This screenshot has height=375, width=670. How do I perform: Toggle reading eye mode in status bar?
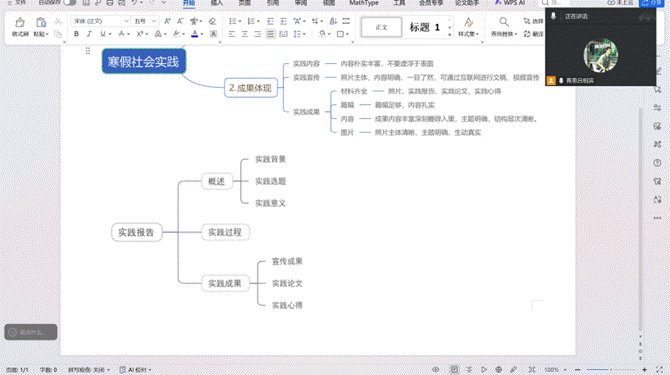pyautogui.click(x=435, y=369)
